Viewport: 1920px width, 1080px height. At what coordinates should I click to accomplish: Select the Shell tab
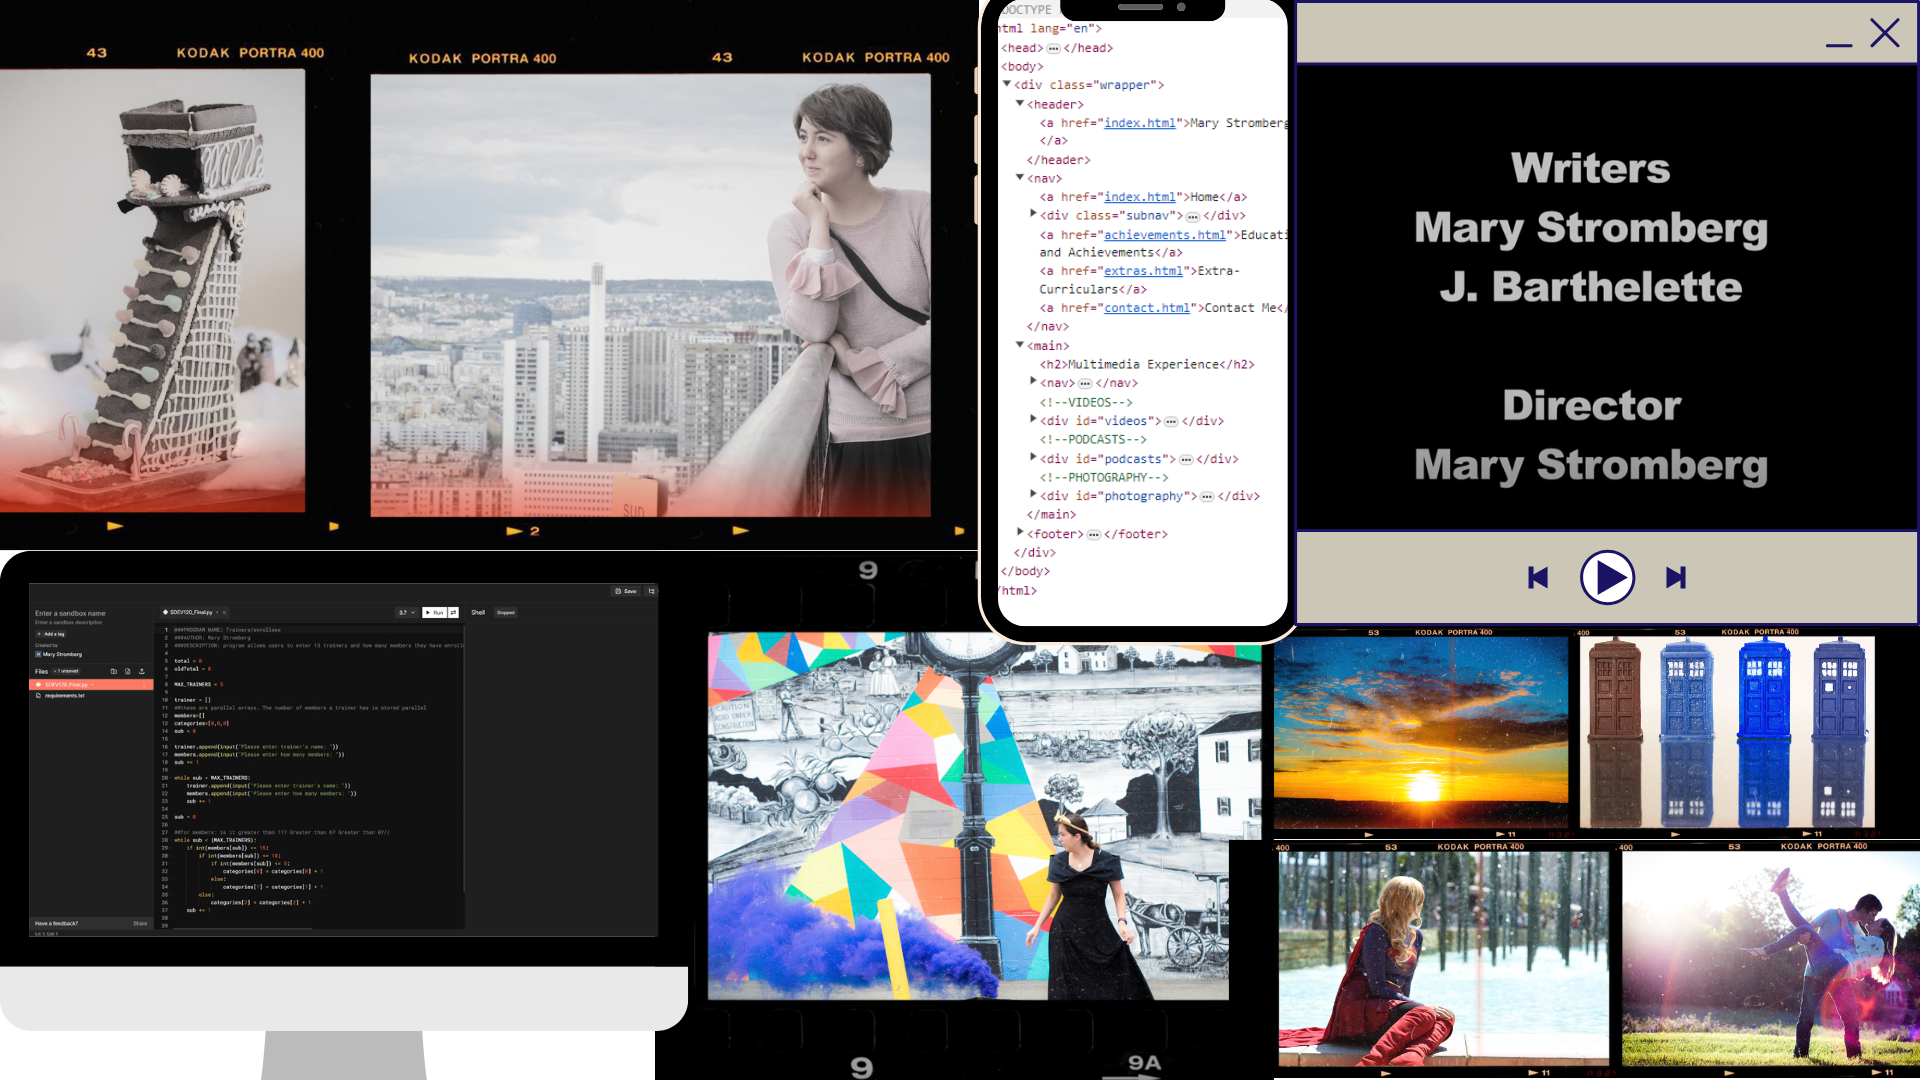coord(478,612)
